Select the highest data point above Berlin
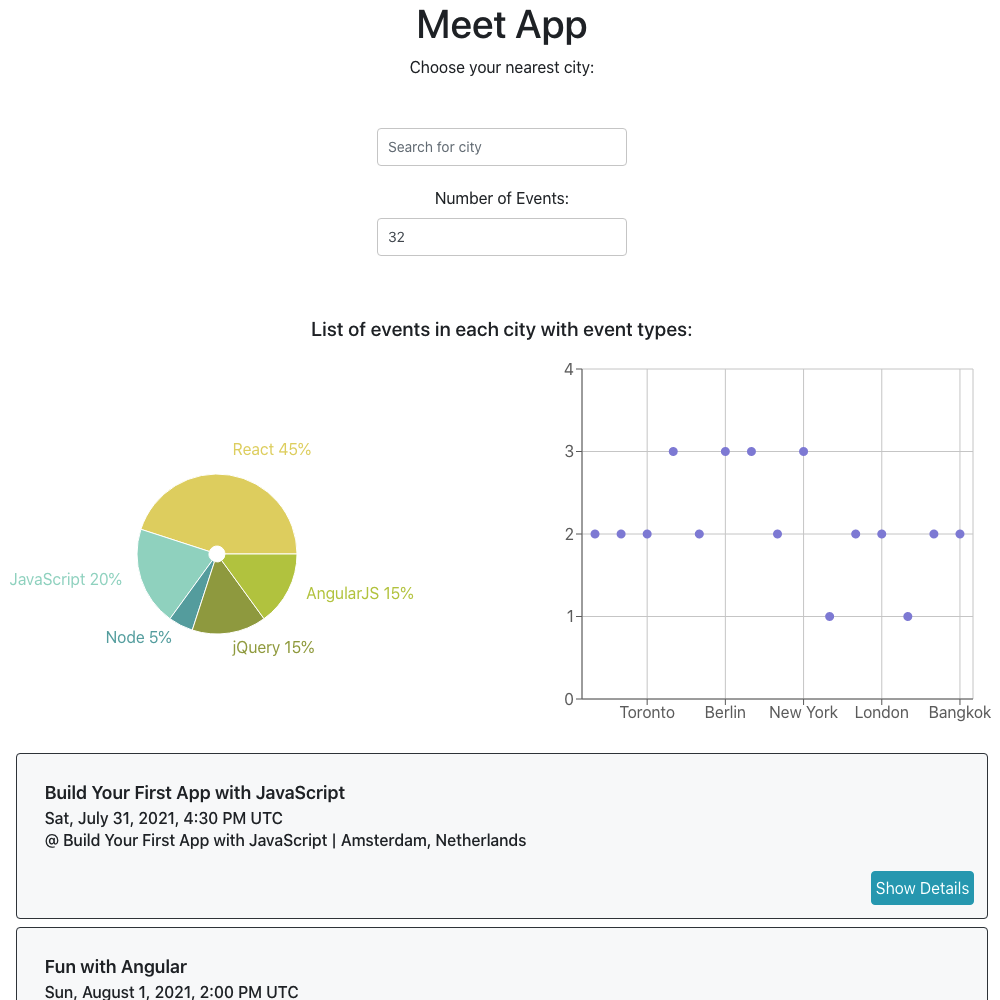Viewport: 1000px width, 1000px height. click(725, 450)
